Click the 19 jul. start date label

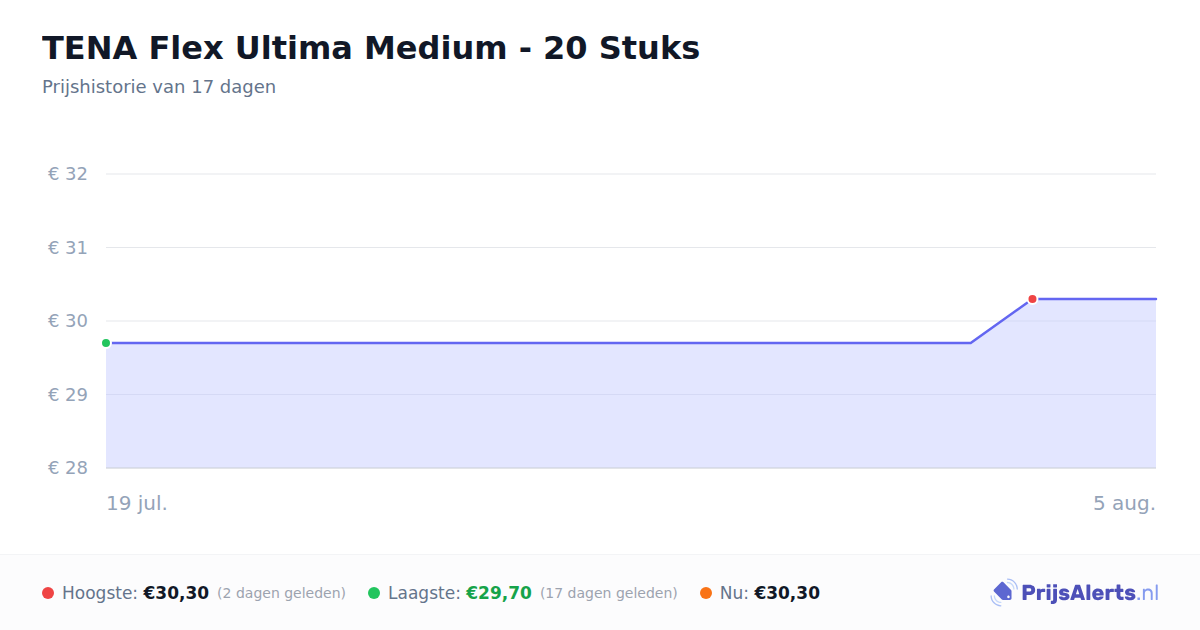(x=137, y=504)
